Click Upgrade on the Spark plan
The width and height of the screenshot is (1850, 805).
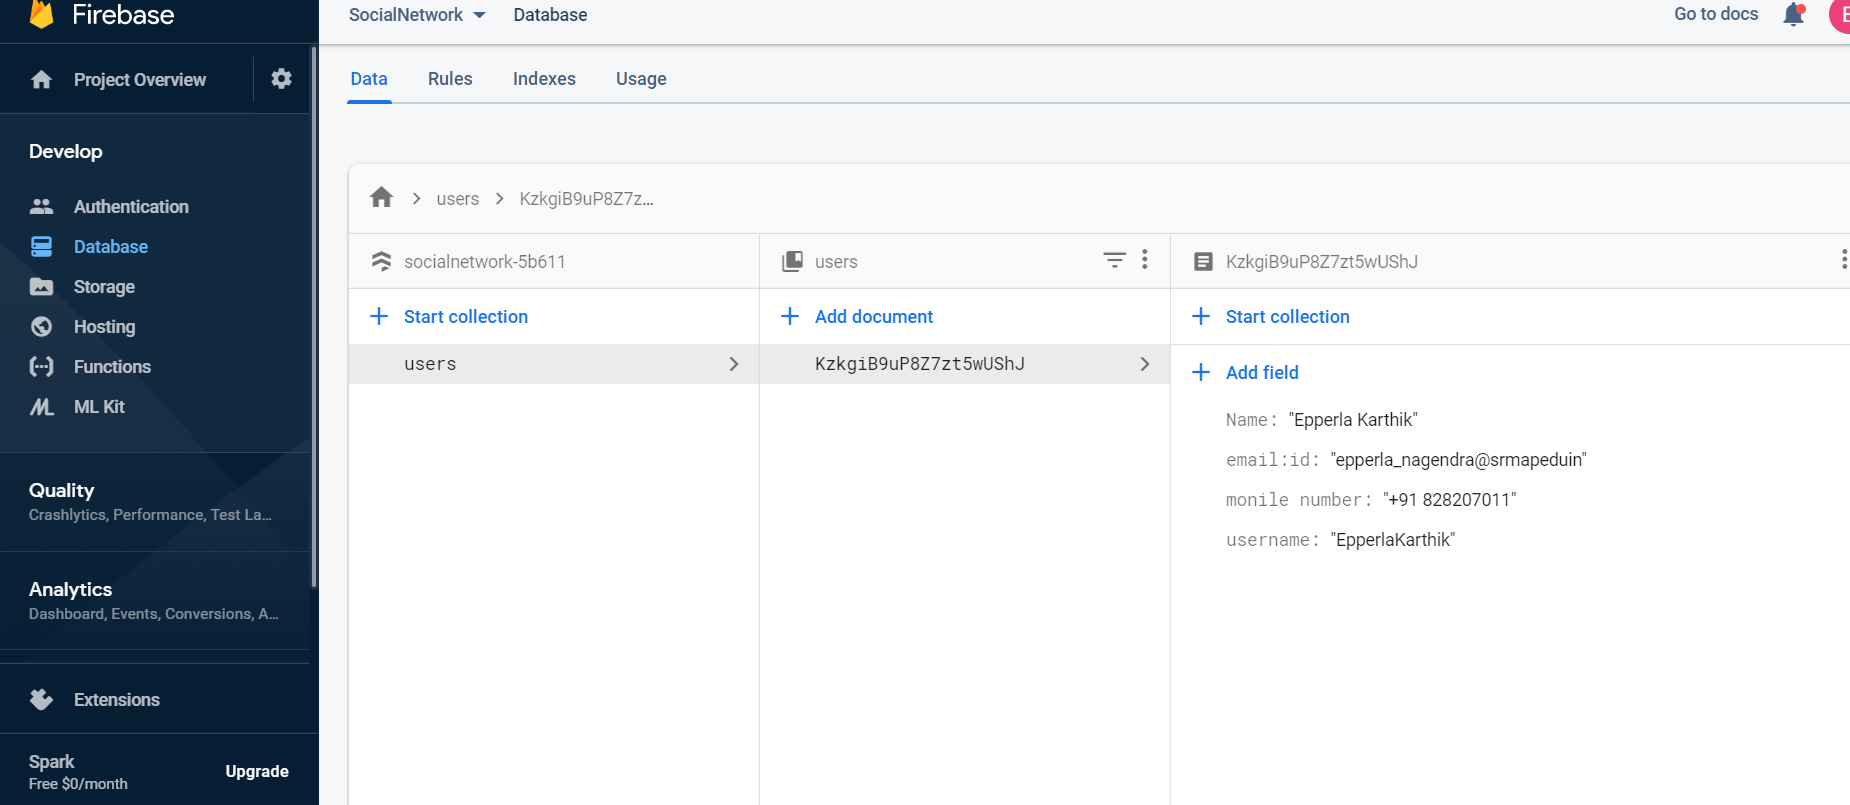tap(257, 771)
